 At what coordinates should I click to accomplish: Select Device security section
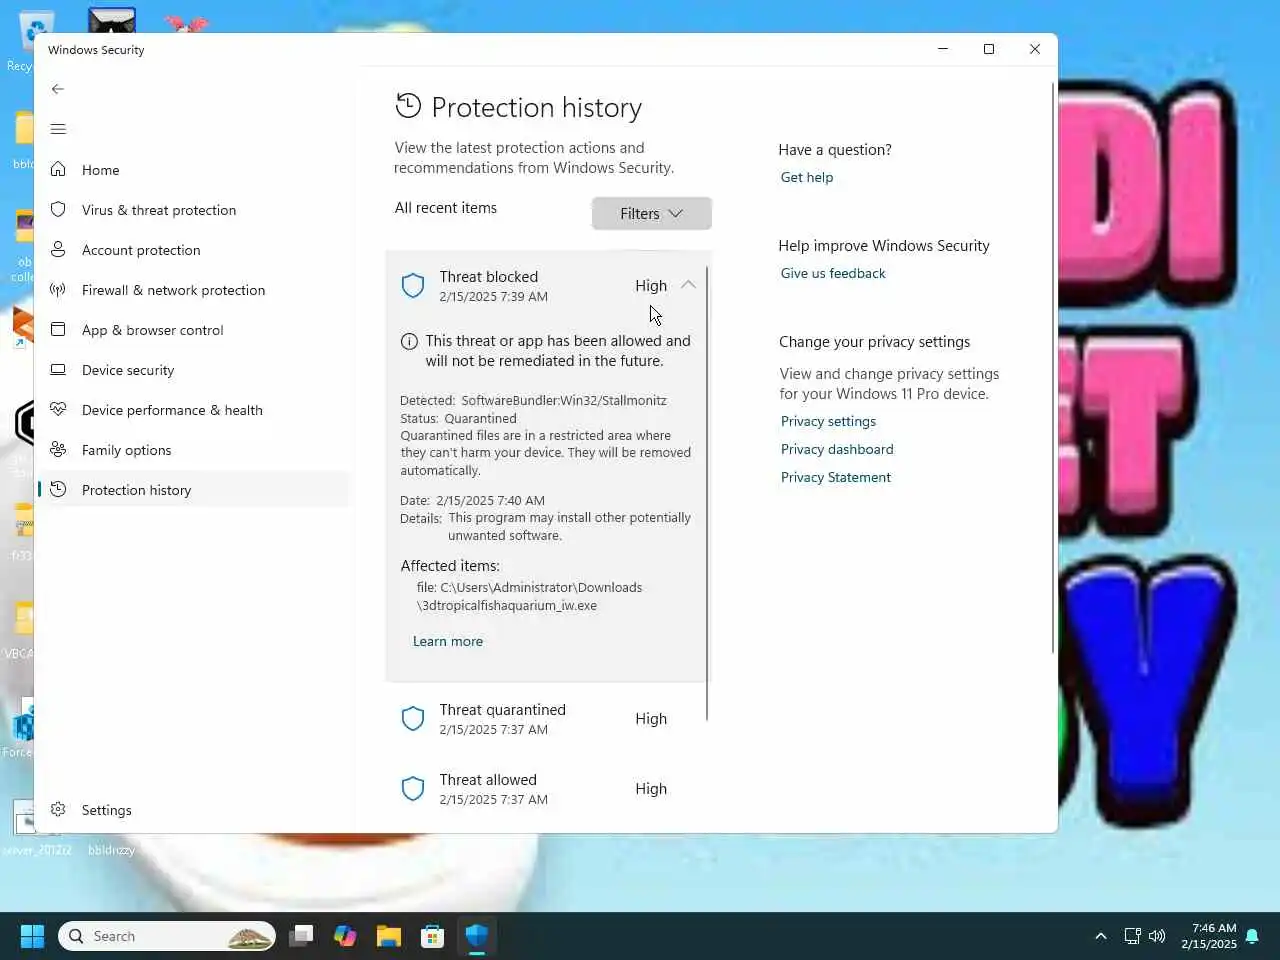pyautogui.click(x=194, y=370)
